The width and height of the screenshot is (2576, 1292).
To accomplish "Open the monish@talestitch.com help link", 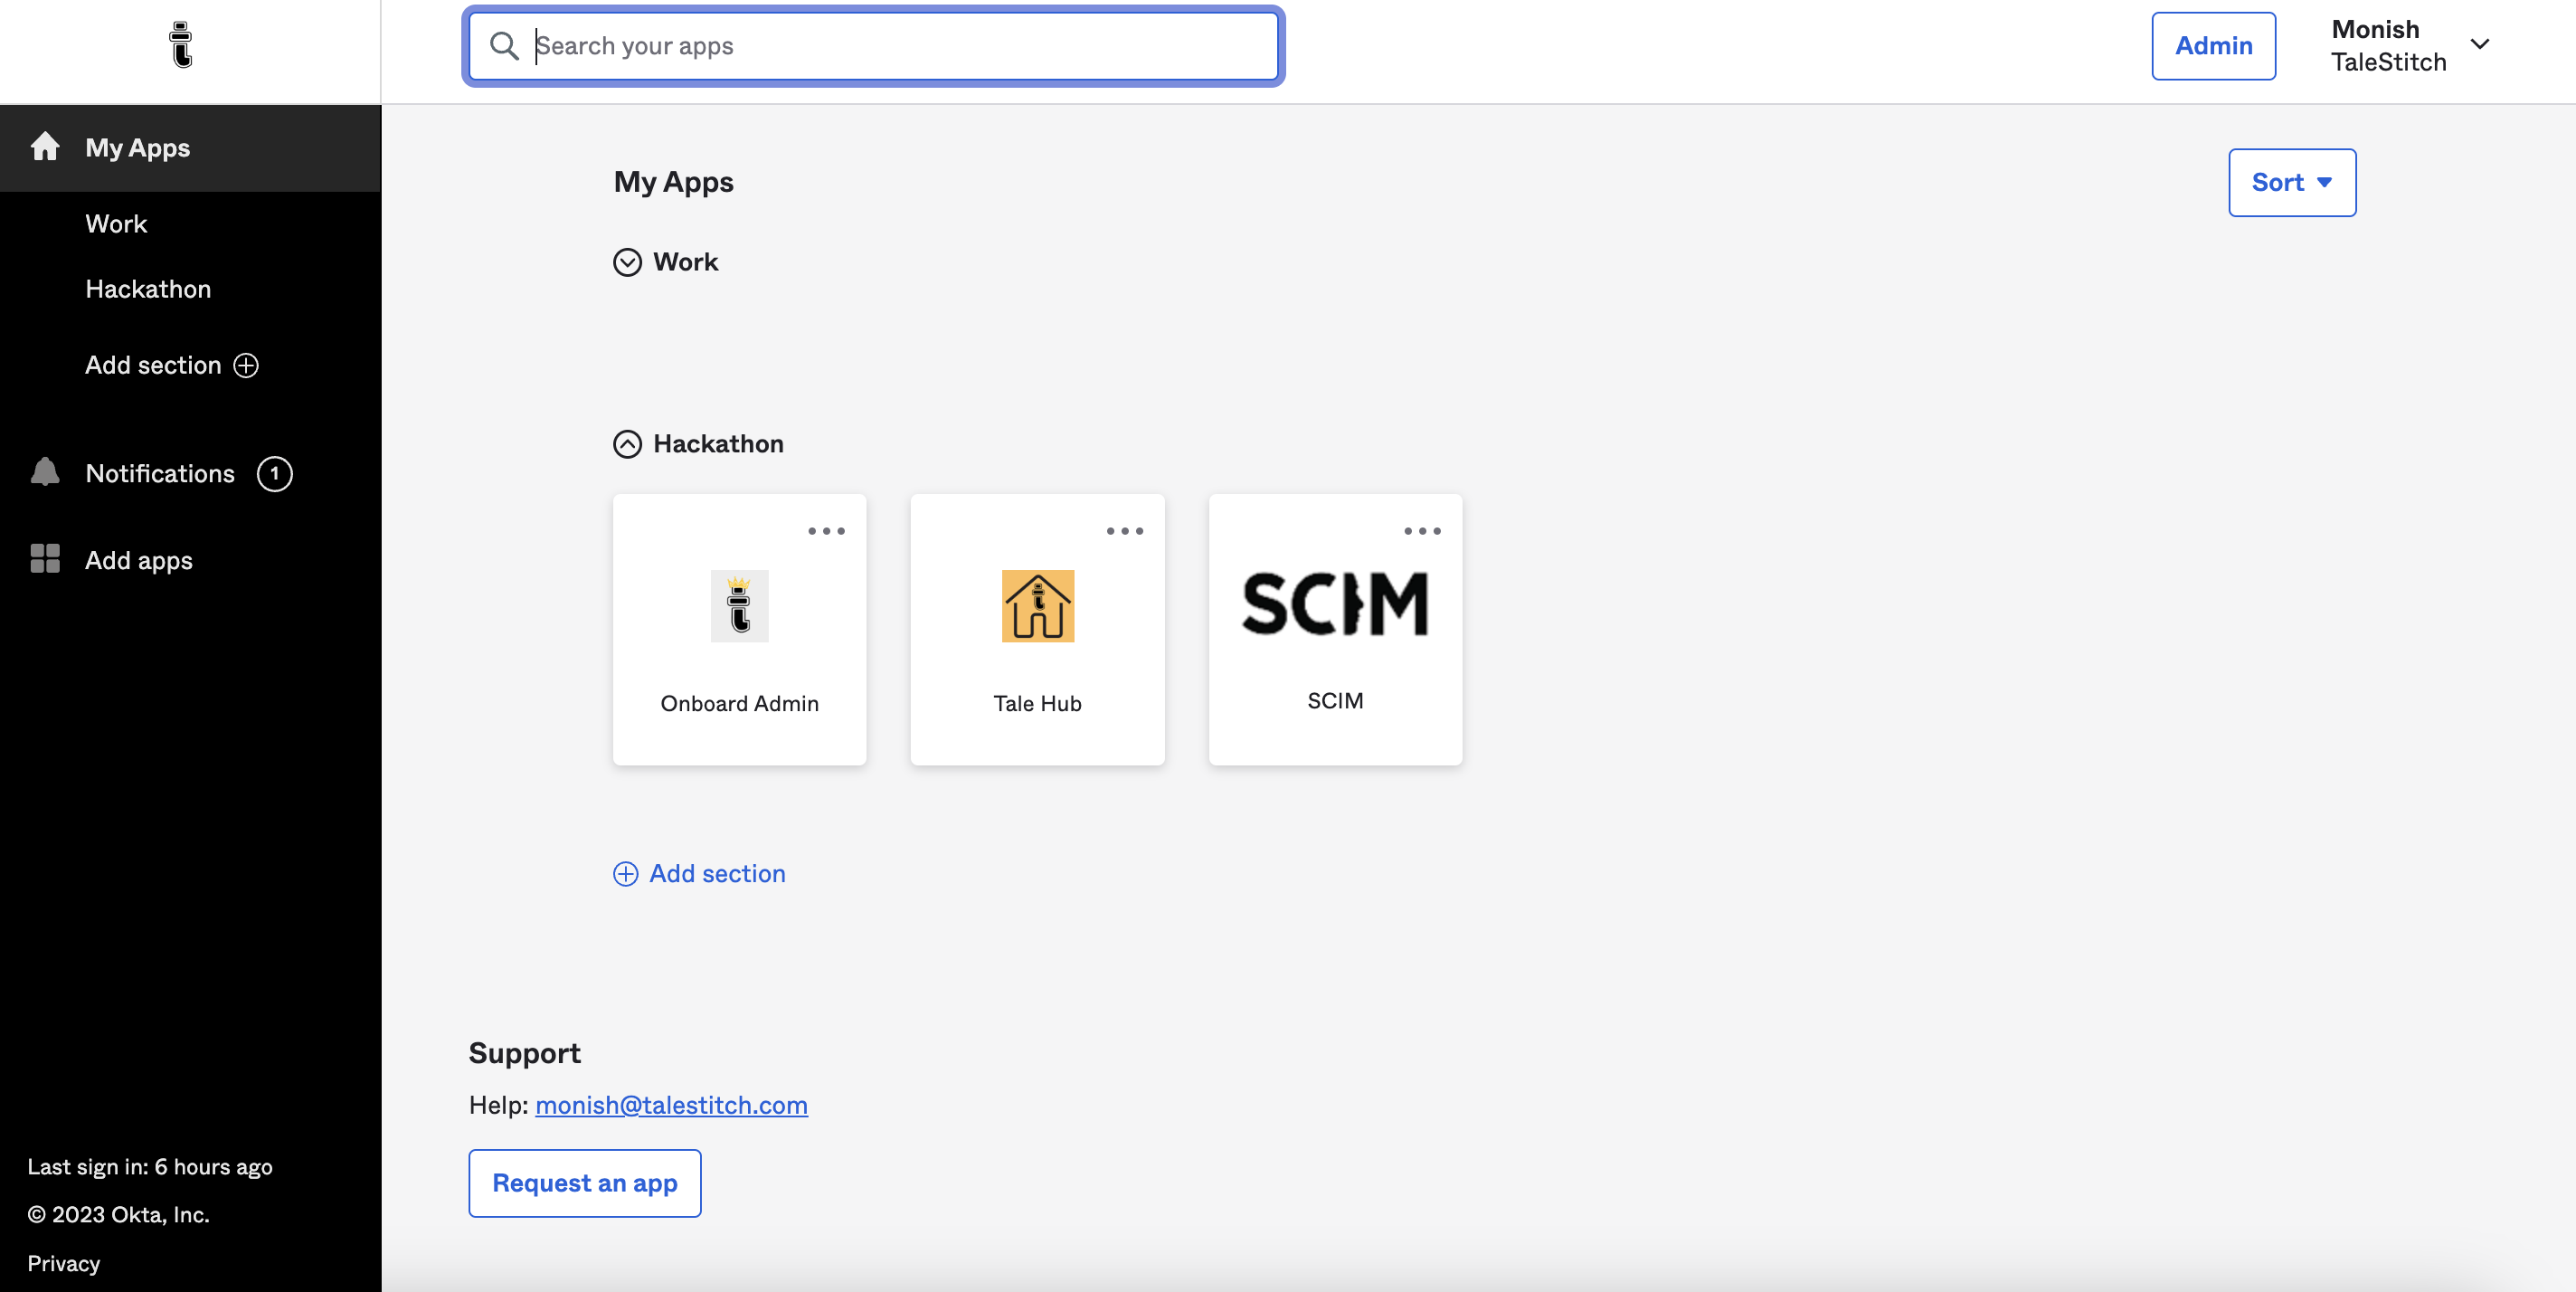I will click(671, 1104).
